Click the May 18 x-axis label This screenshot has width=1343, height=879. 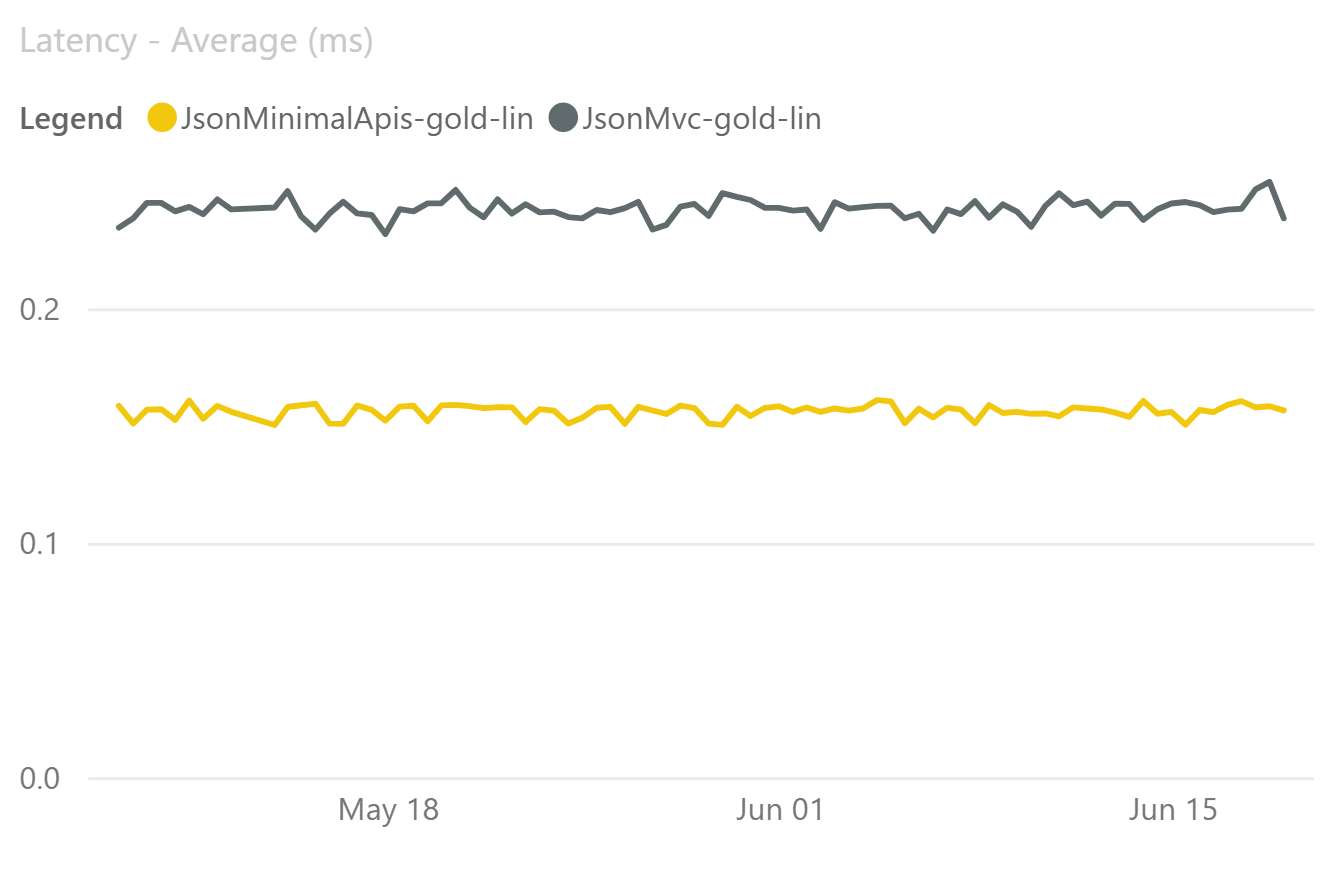point(389,809)
